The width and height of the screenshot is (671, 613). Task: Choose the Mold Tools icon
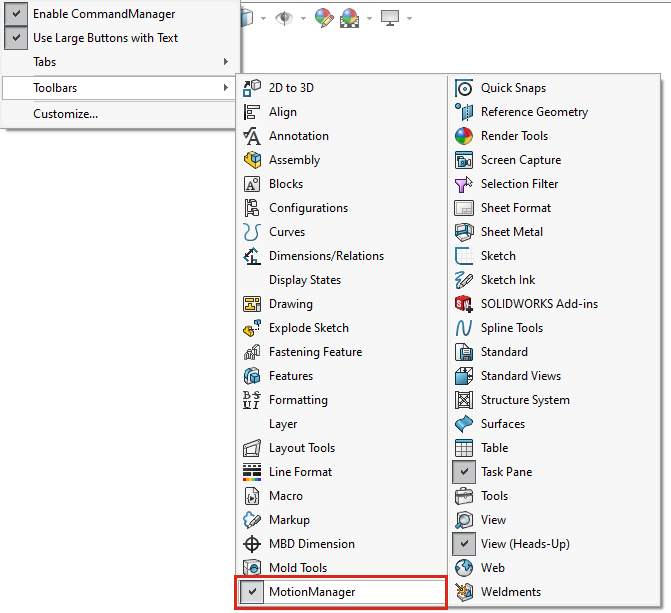tap(252, 568)
